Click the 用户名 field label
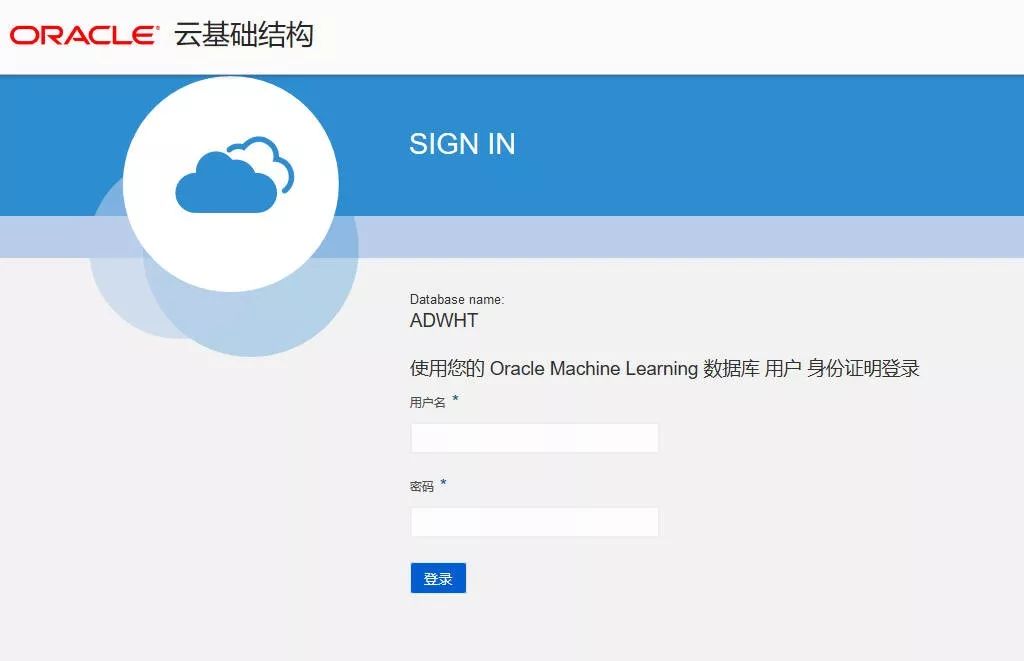Screen dimensions: 1024x661 pyautogui.click(x=428, y=402)
